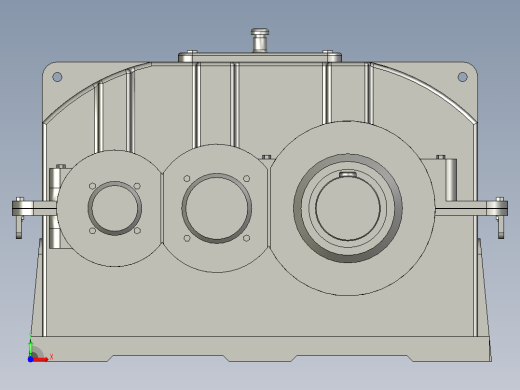This screenshot has width=520, height=390.
Task: Click the red X axis arrow of the triad
Action: 40,359
